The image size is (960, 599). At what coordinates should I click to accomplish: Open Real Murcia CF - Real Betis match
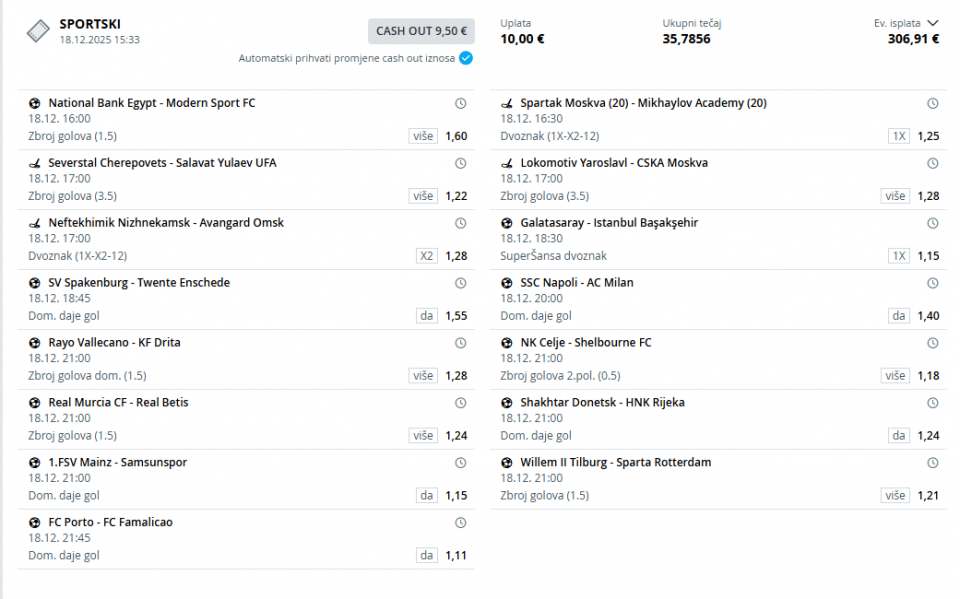118,402
